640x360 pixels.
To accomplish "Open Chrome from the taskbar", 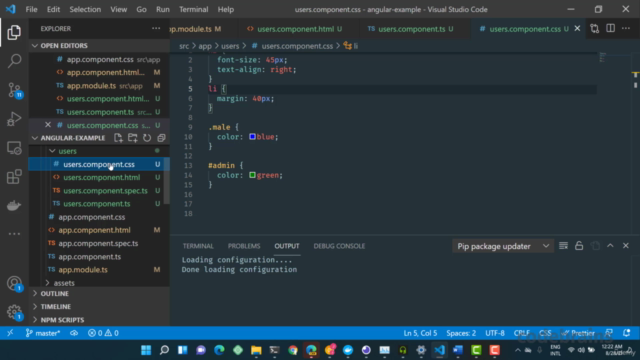I will 293,350.
